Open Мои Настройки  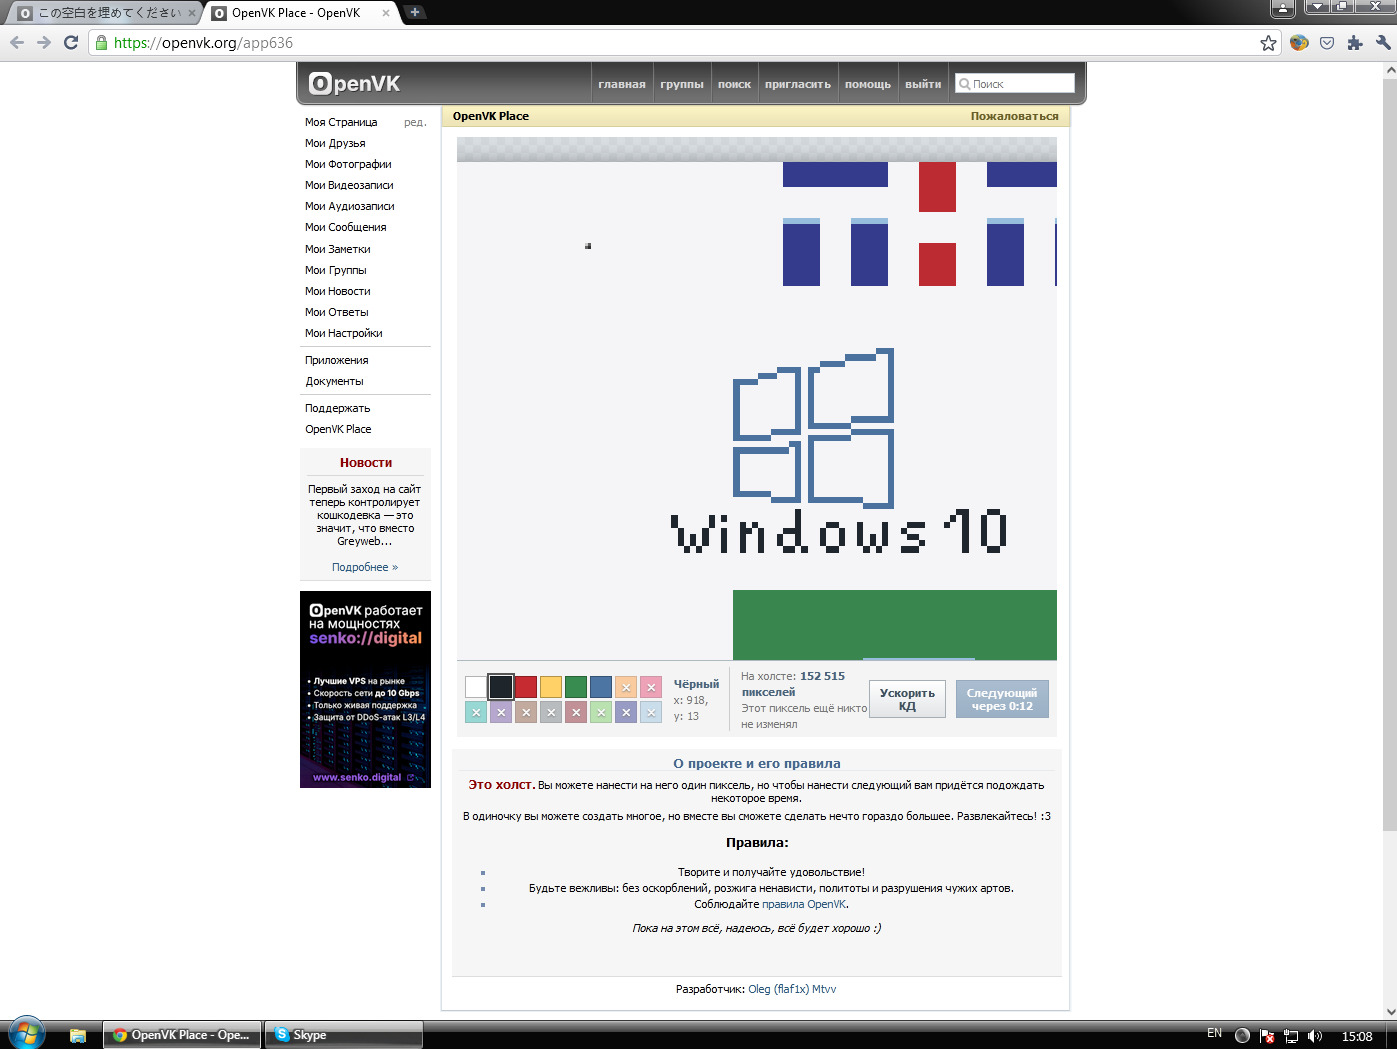(344, 333)
